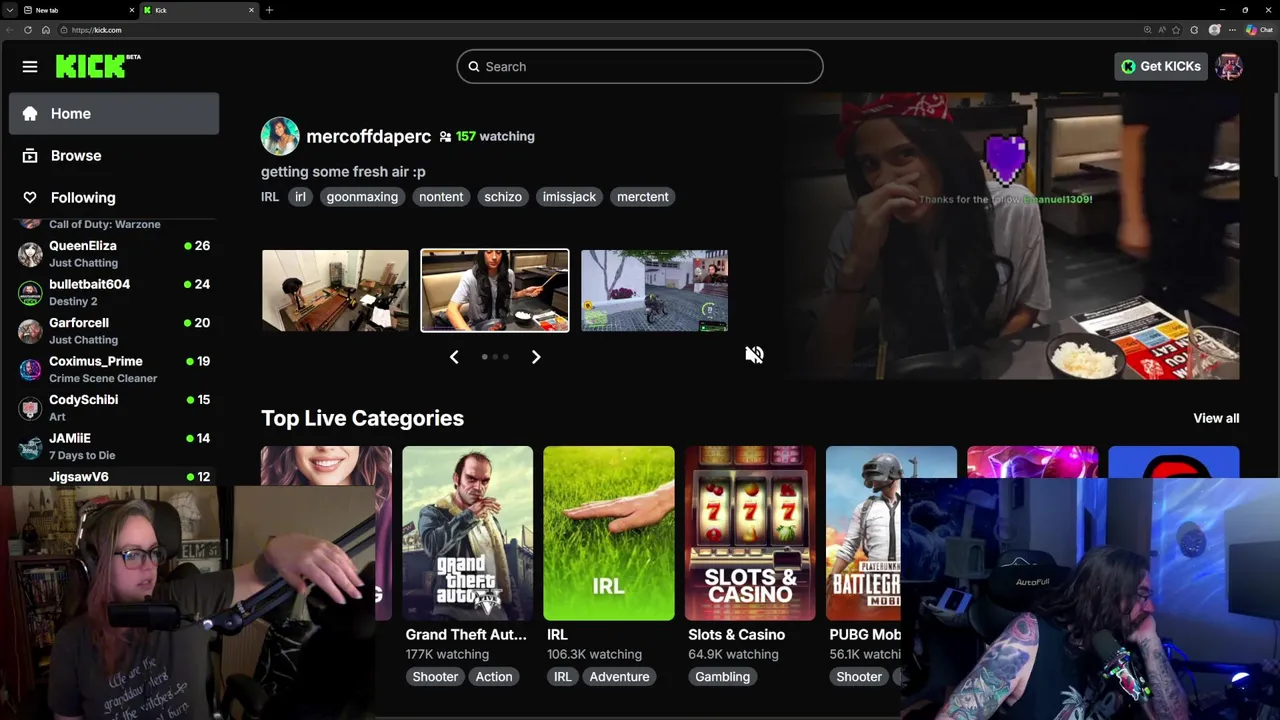Image resolution: width=1280 pixels, height=720 pixels.
Task: Close the Kick browser tab
Action: (x=251, y=10)
